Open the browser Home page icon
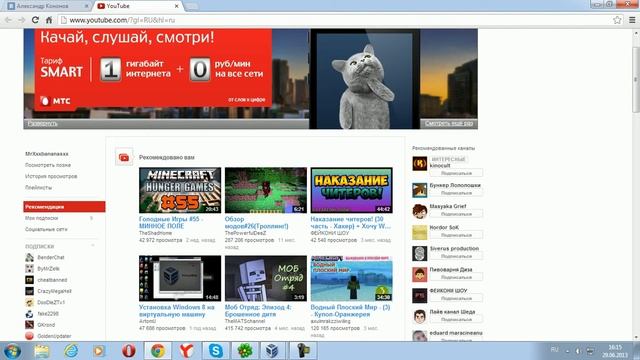 [x=49, y=20]
